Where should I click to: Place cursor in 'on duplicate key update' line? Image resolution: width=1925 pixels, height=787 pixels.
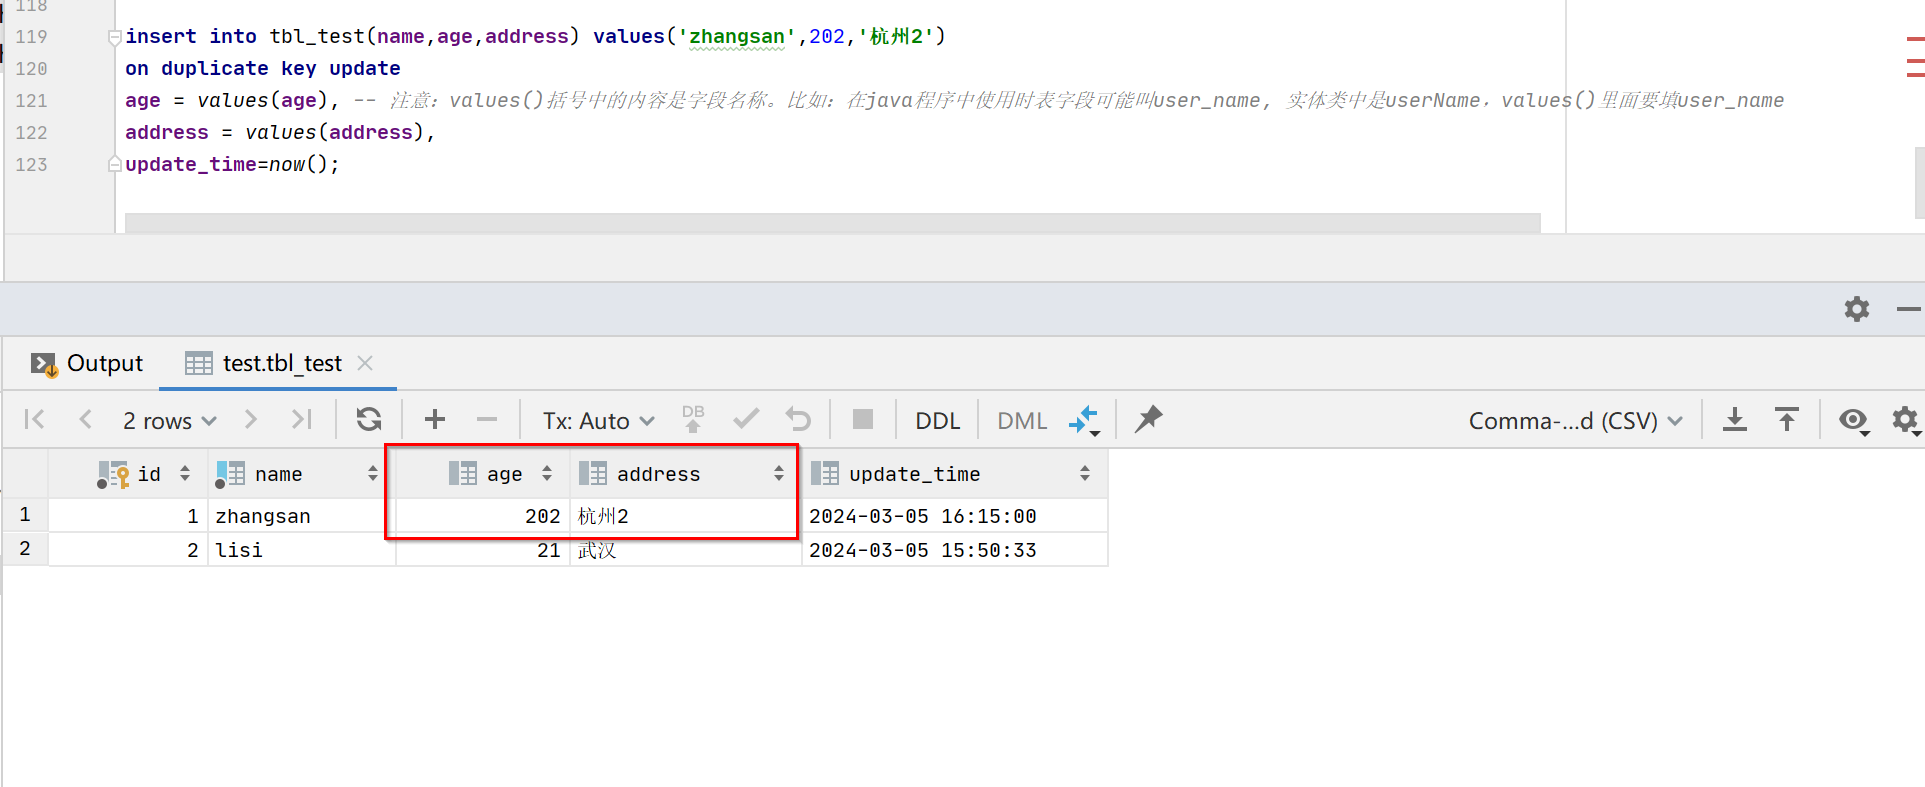tap(263, 68)
